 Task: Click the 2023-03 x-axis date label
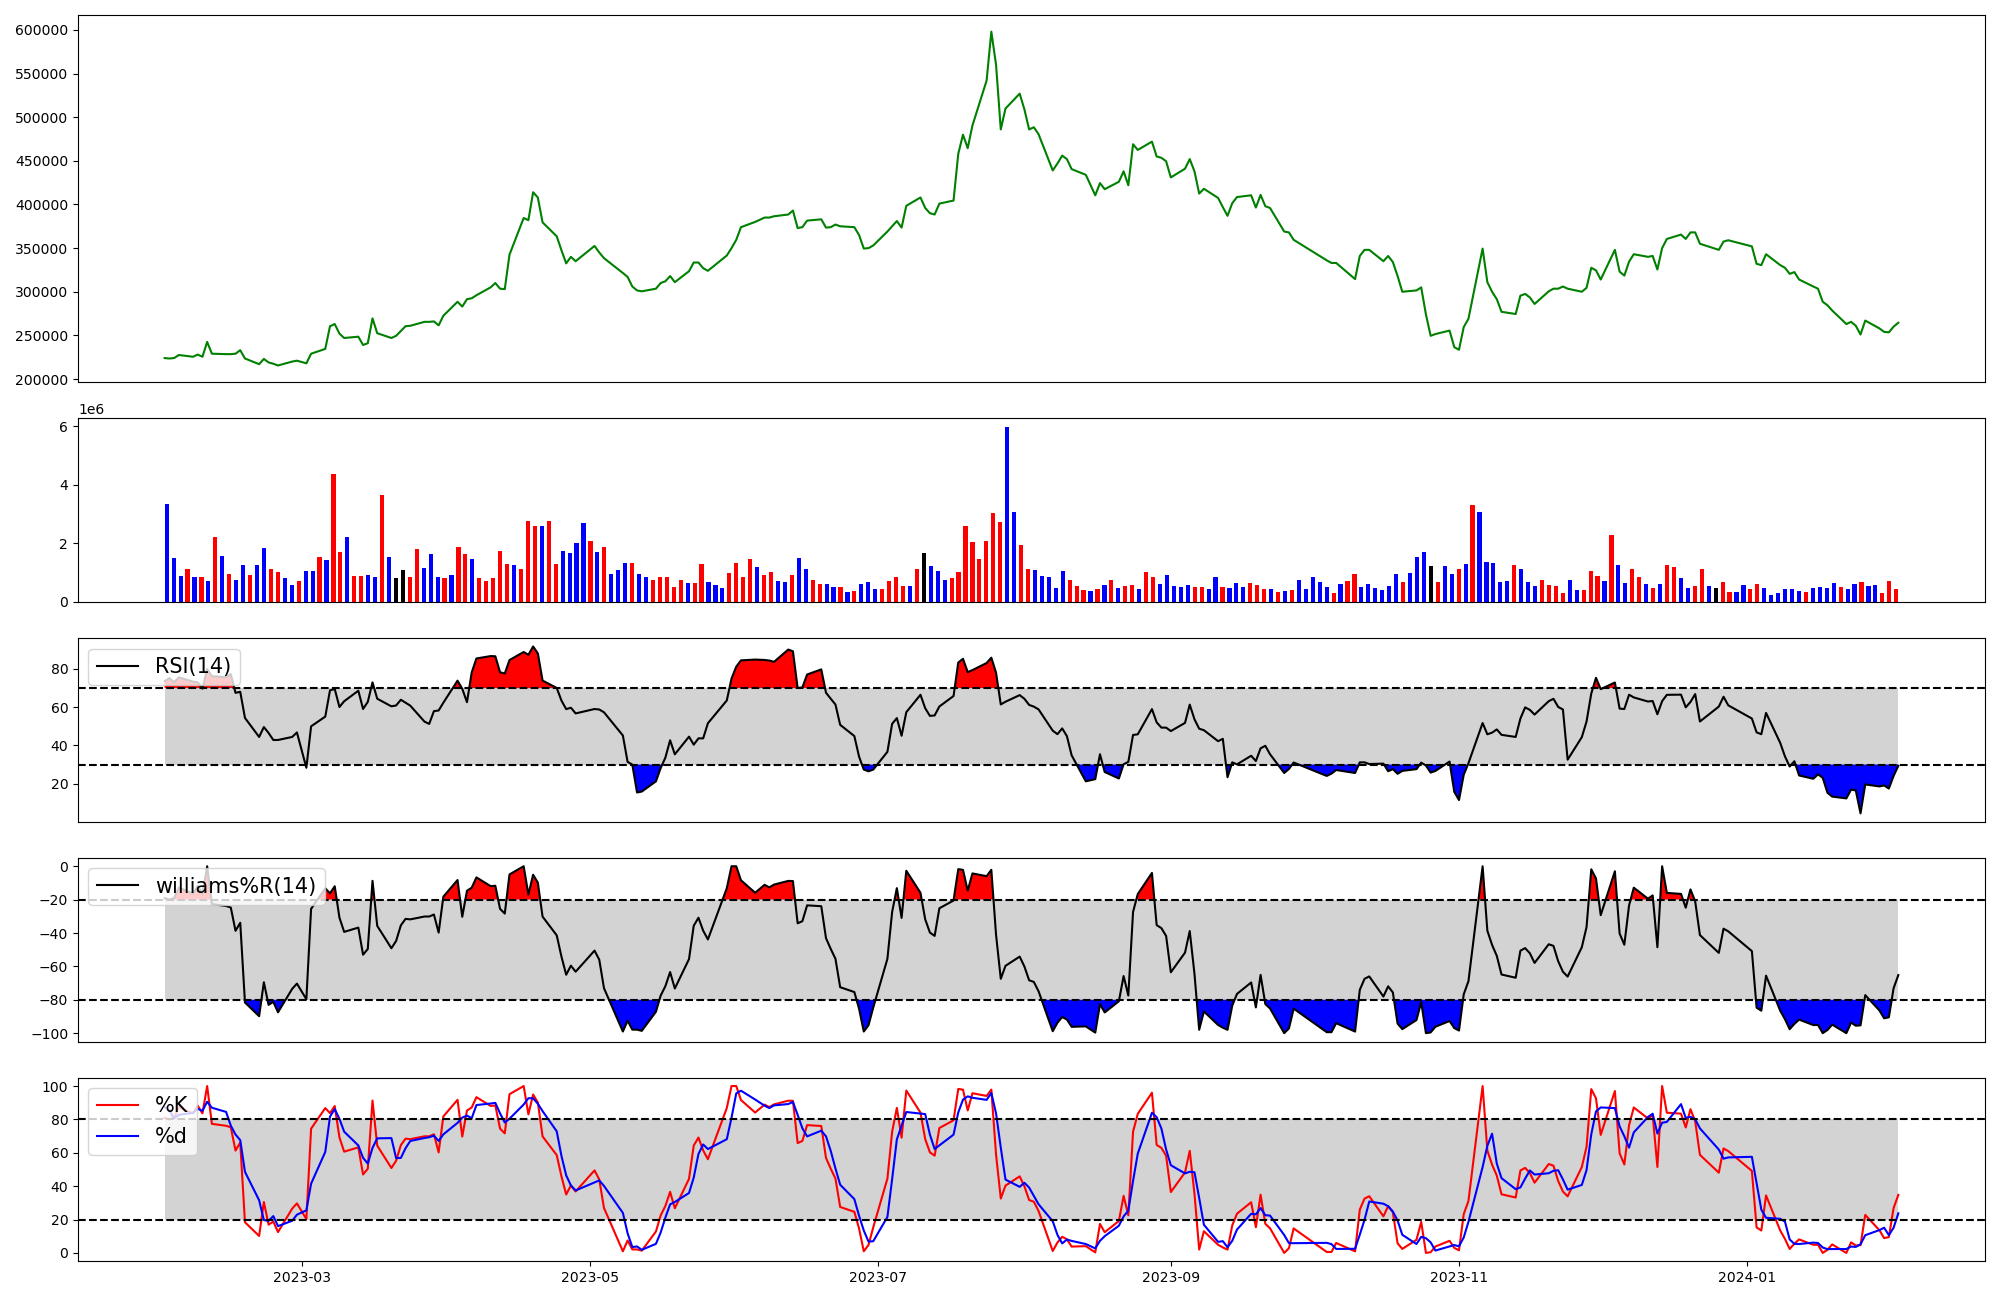tap(302, 1277)
